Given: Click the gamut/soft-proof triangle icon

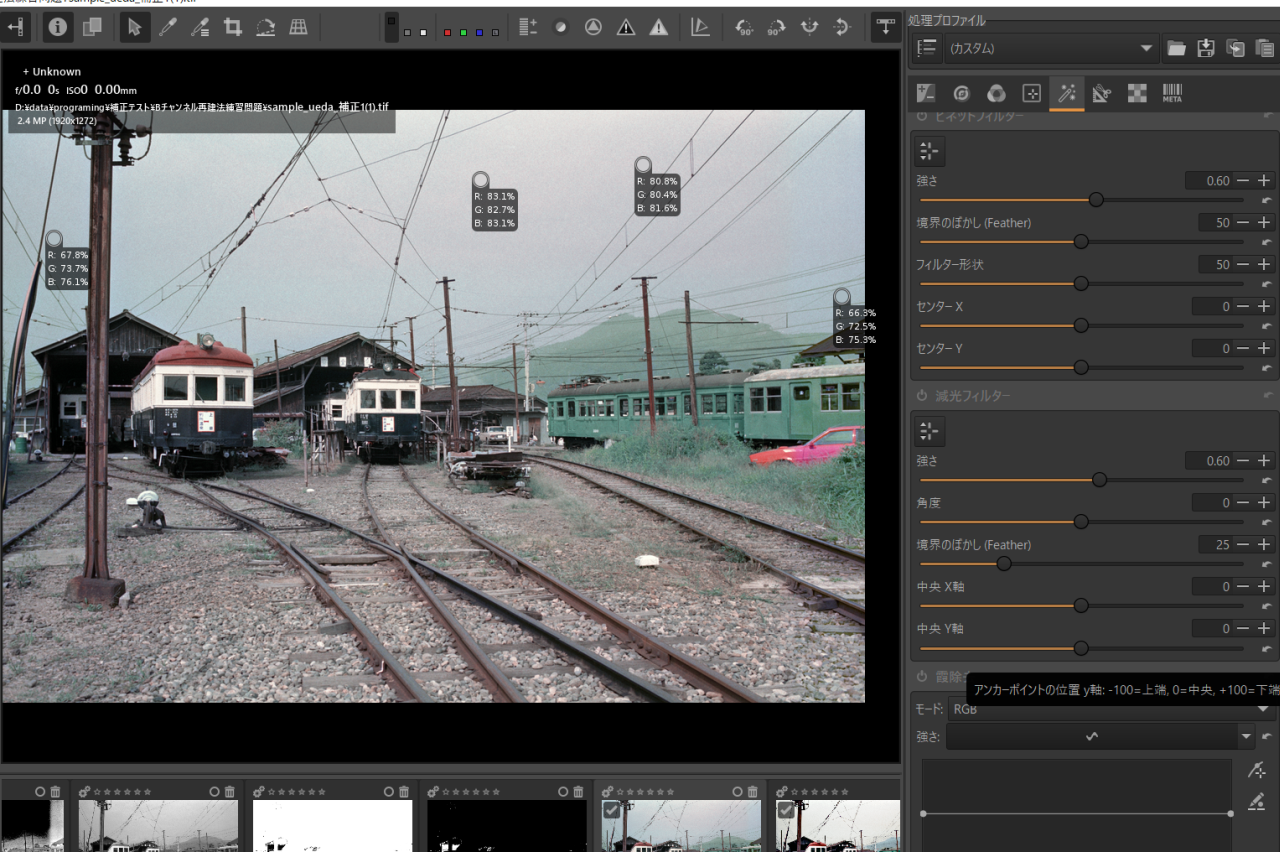Looking at the screenshot, I should [x=701, y=28].
